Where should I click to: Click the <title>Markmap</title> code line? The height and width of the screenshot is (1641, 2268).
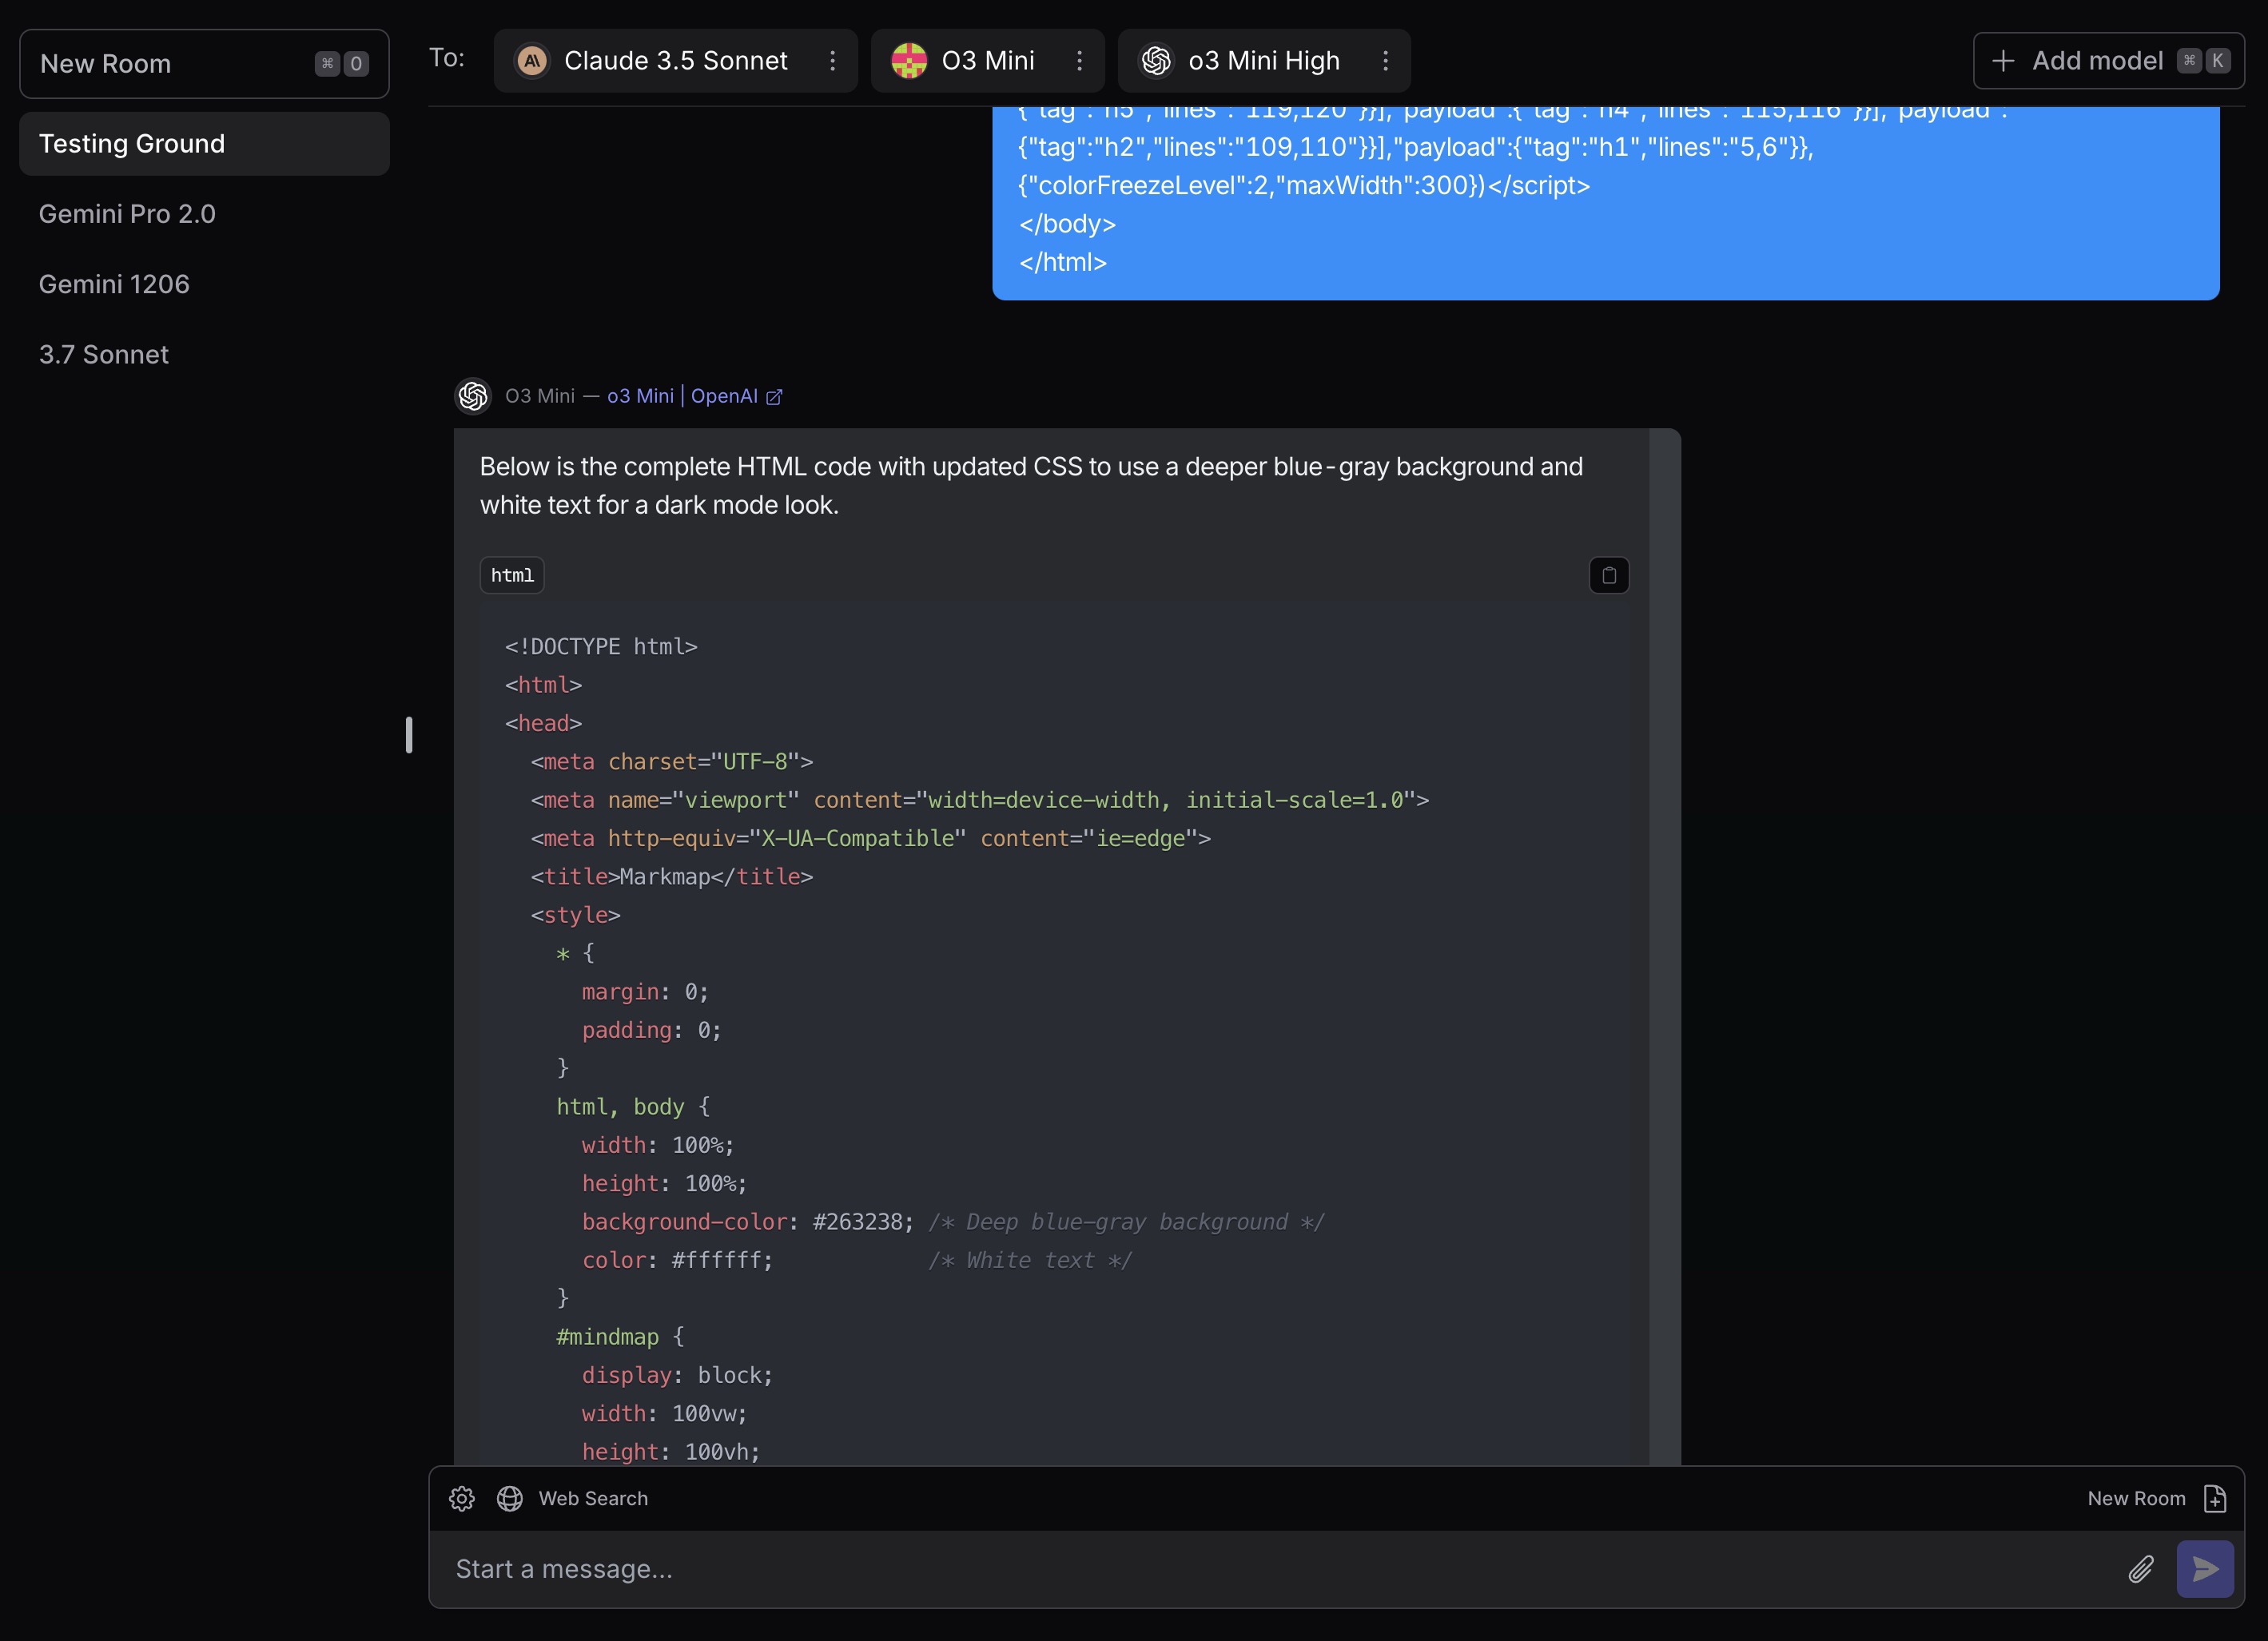pos(671,877)
